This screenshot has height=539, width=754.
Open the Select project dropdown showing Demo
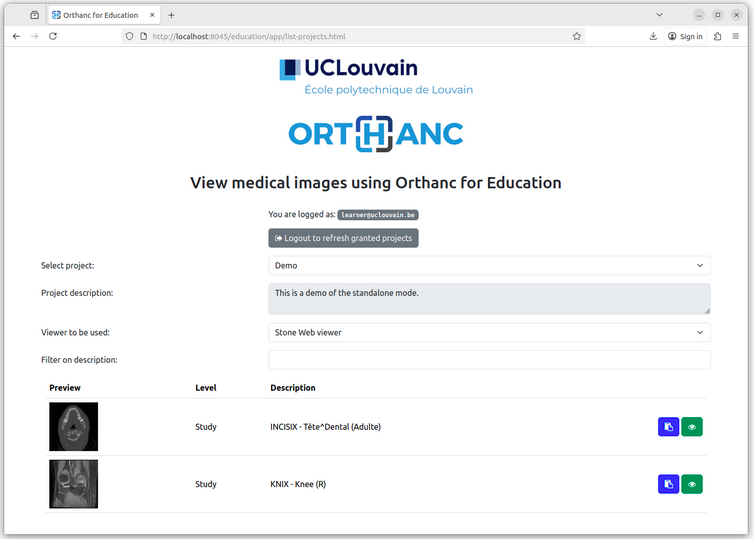tap(489, 265)
